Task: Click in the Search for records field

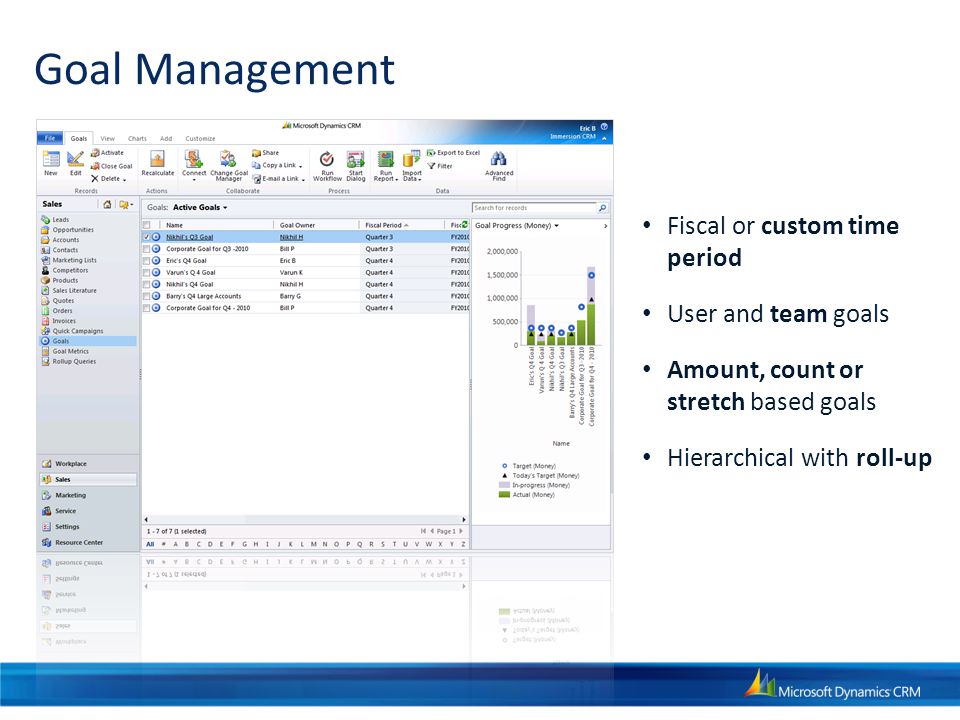Action: click(x=534, y=208)
